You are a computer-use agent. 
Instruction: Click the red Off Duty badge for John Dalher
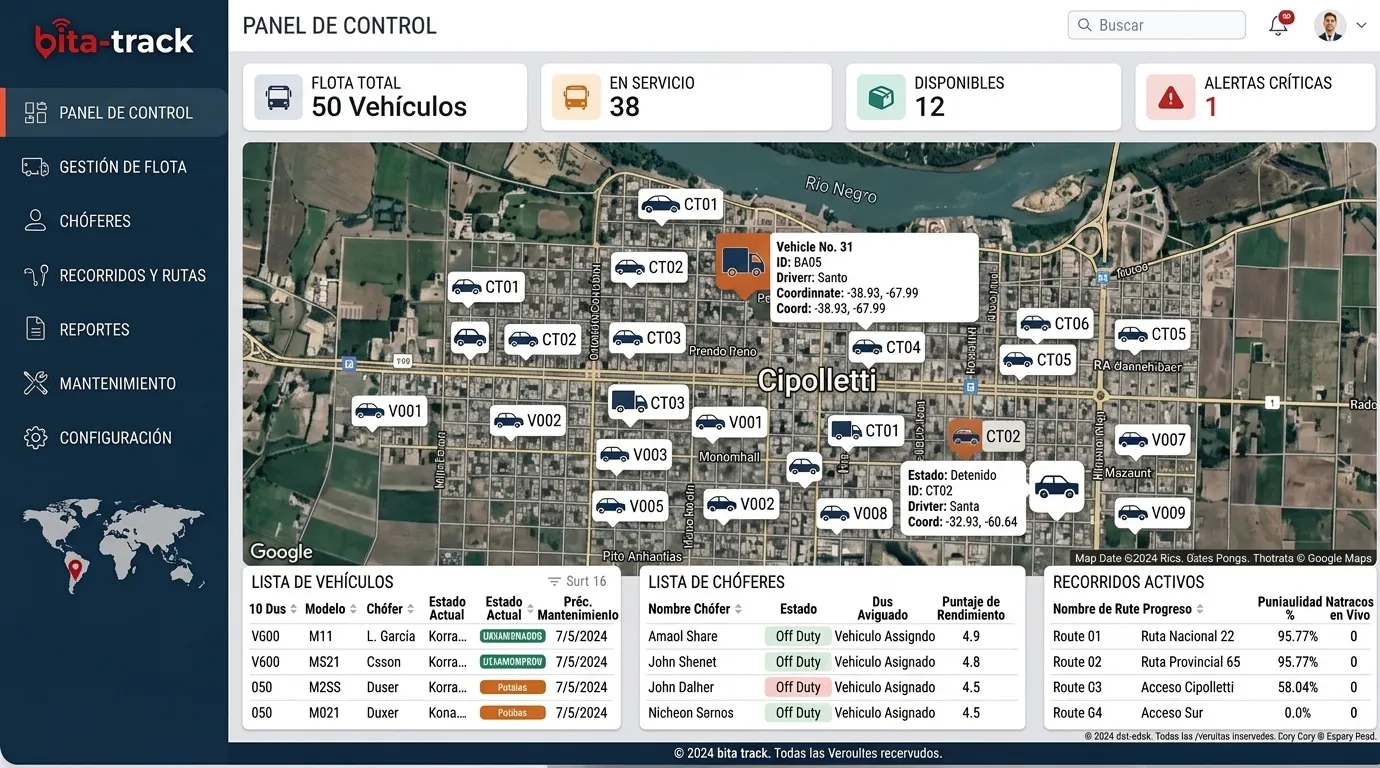(798, 687)
